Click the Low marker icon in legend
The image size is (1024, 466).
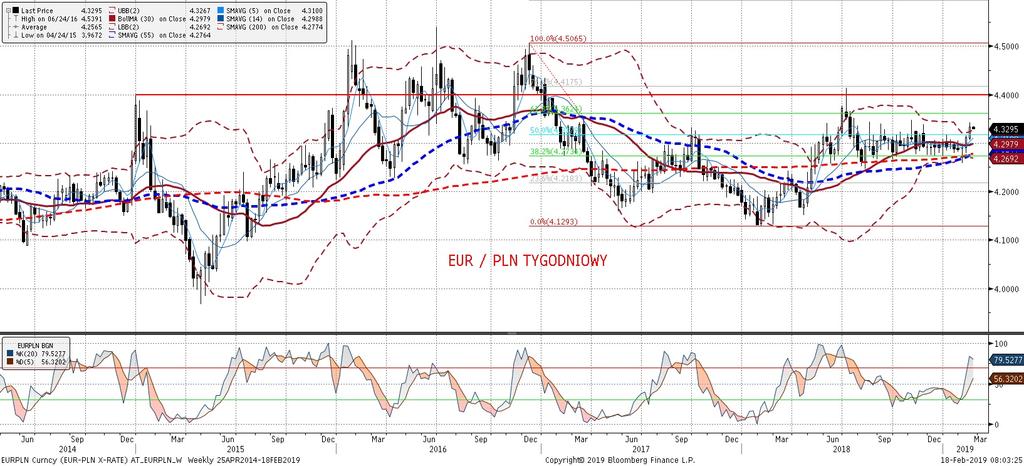[x=16, y=35]
